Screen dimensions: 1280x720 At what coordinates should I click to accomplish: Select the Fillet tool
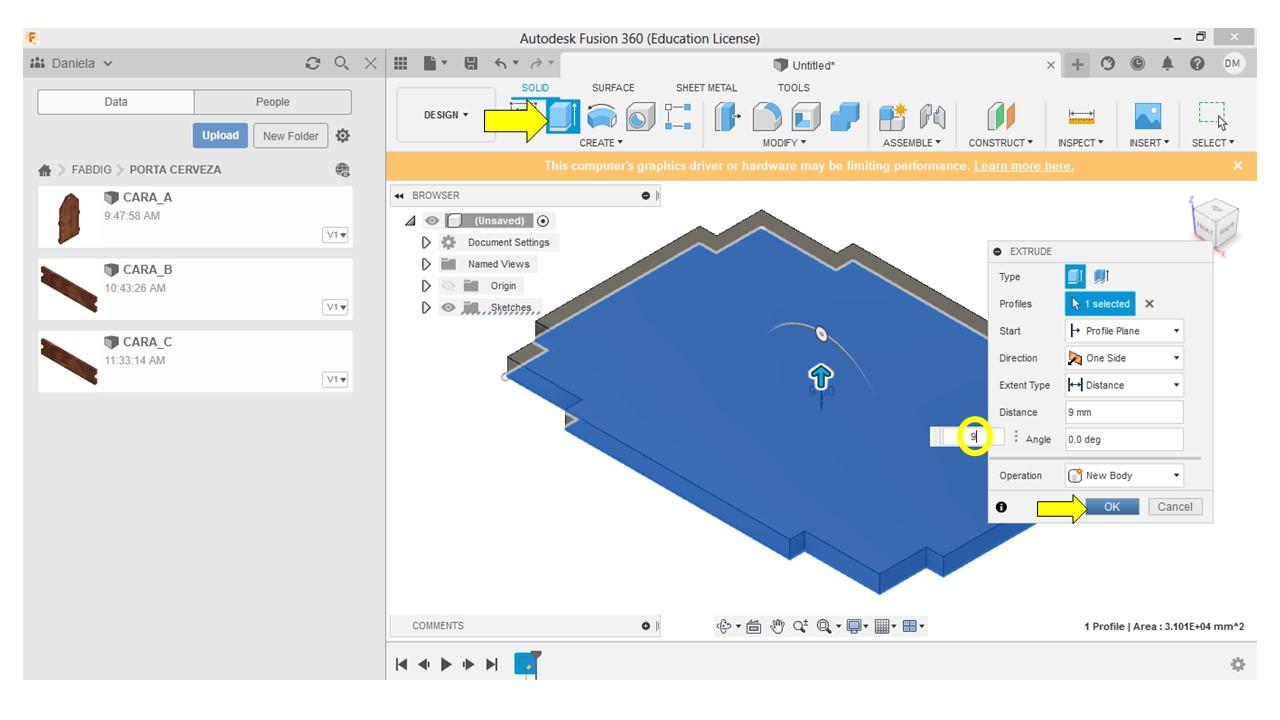coord(767,117)
